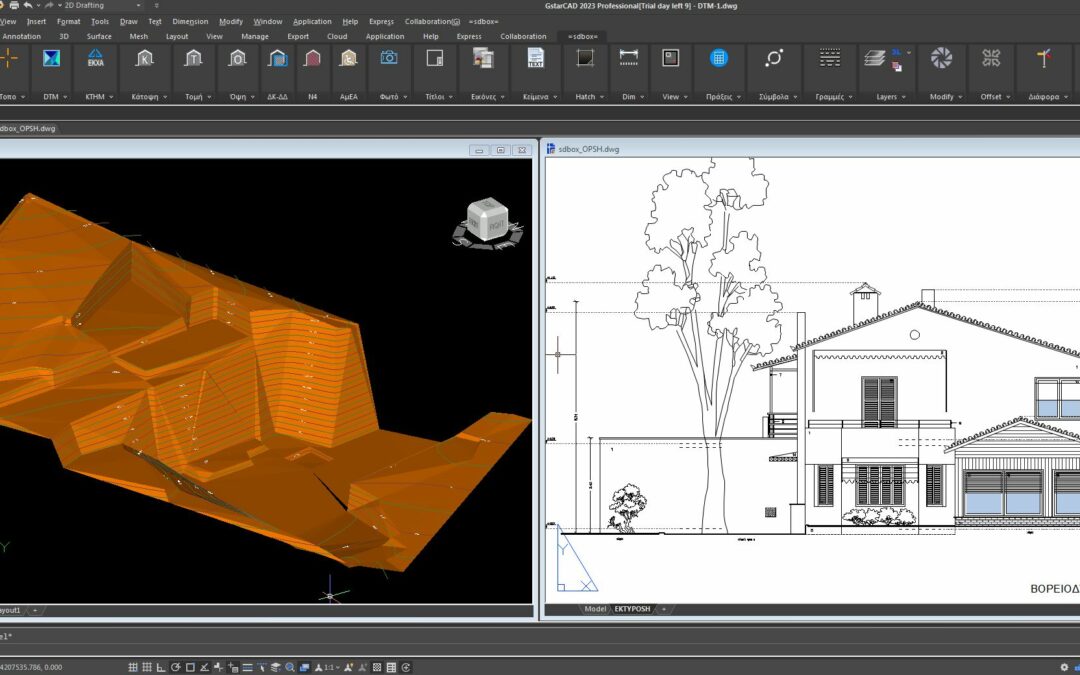Click the Modify aperture icon
The height and width of the screenshot is (675, 1080).
941,59
